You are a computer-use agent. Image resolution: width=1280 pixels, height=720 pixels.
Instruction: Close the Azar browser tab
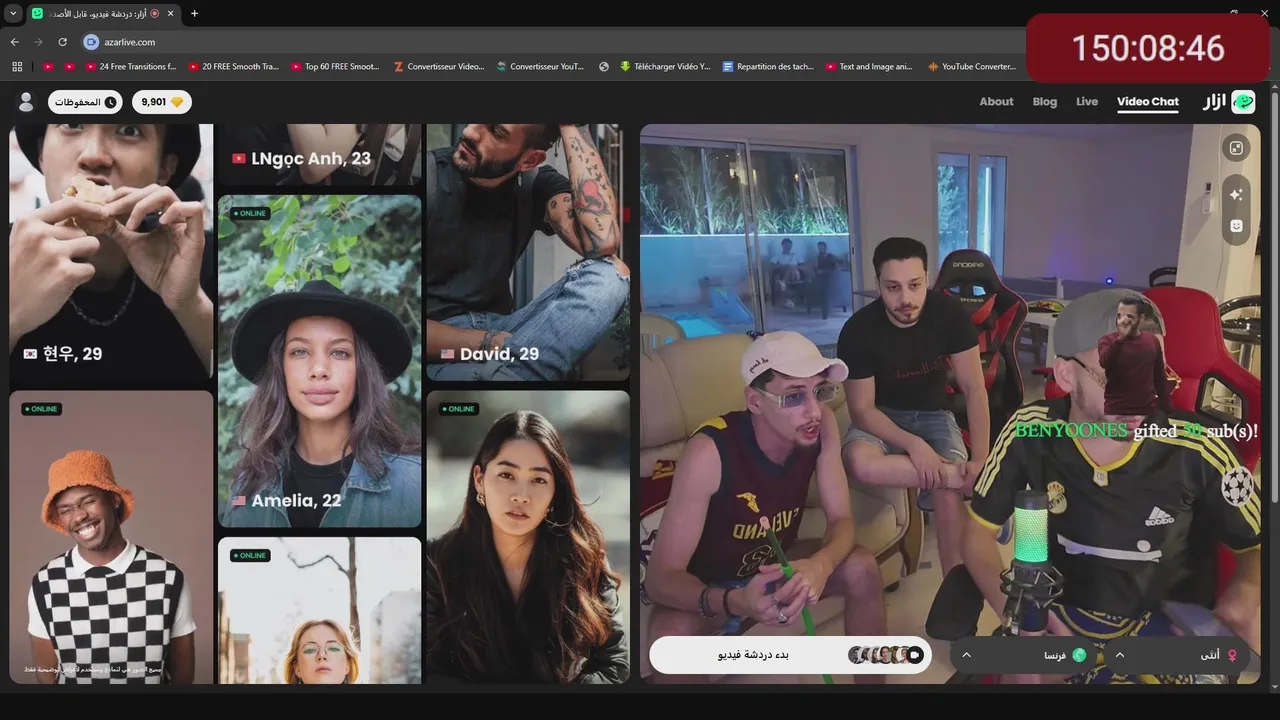pyautogui.click(x=169, y=14)
